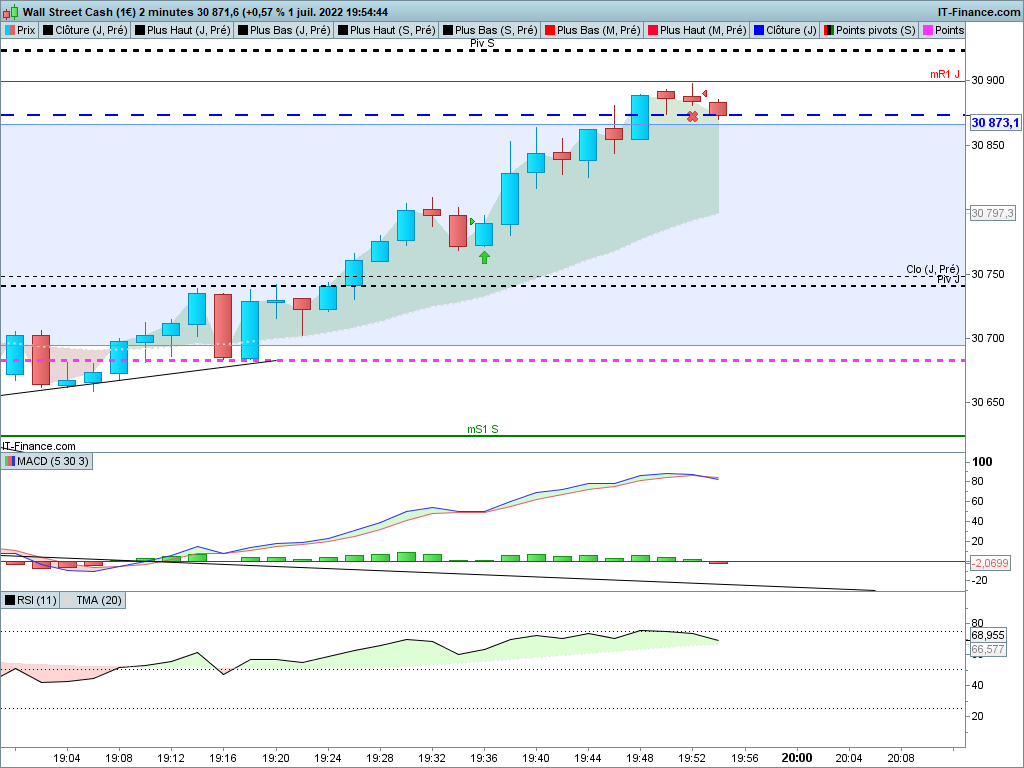Viewport: 1024px width, 768px height.
Task: Click the MACD value label -2,0699
Action: coord(989,563)
